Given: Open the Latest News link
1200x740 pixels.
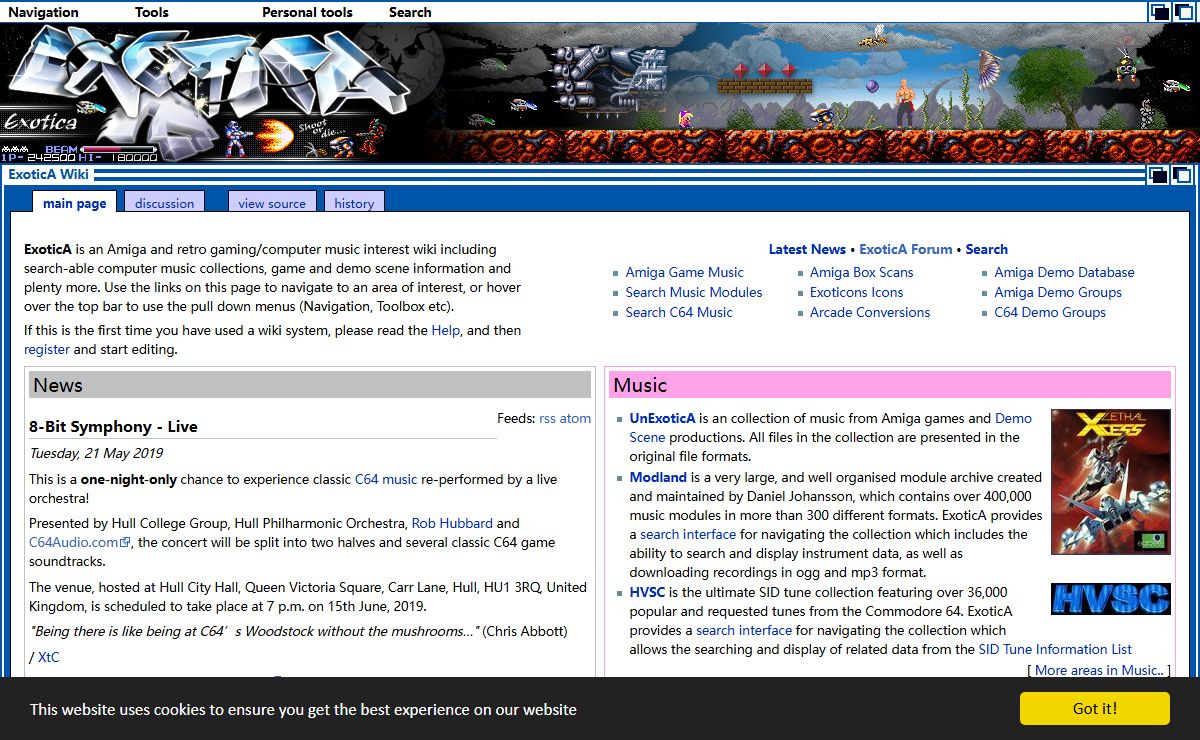Looking at the screenshot, I should [807, 249].
